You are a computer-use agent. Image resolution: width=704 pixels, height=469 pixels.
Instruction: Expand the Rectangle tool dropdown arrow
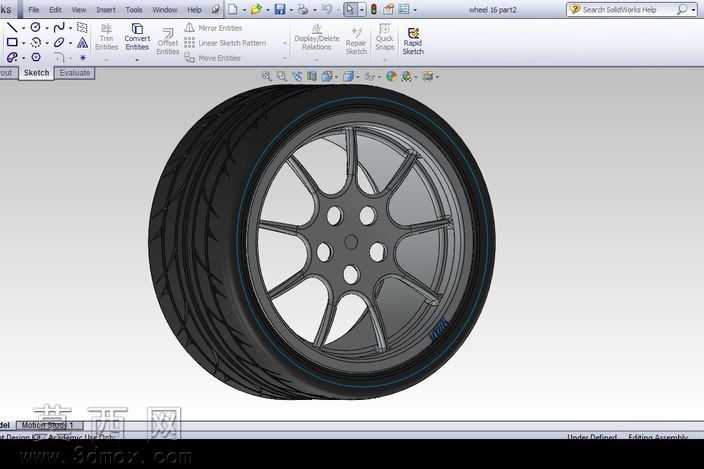[23, 44]
